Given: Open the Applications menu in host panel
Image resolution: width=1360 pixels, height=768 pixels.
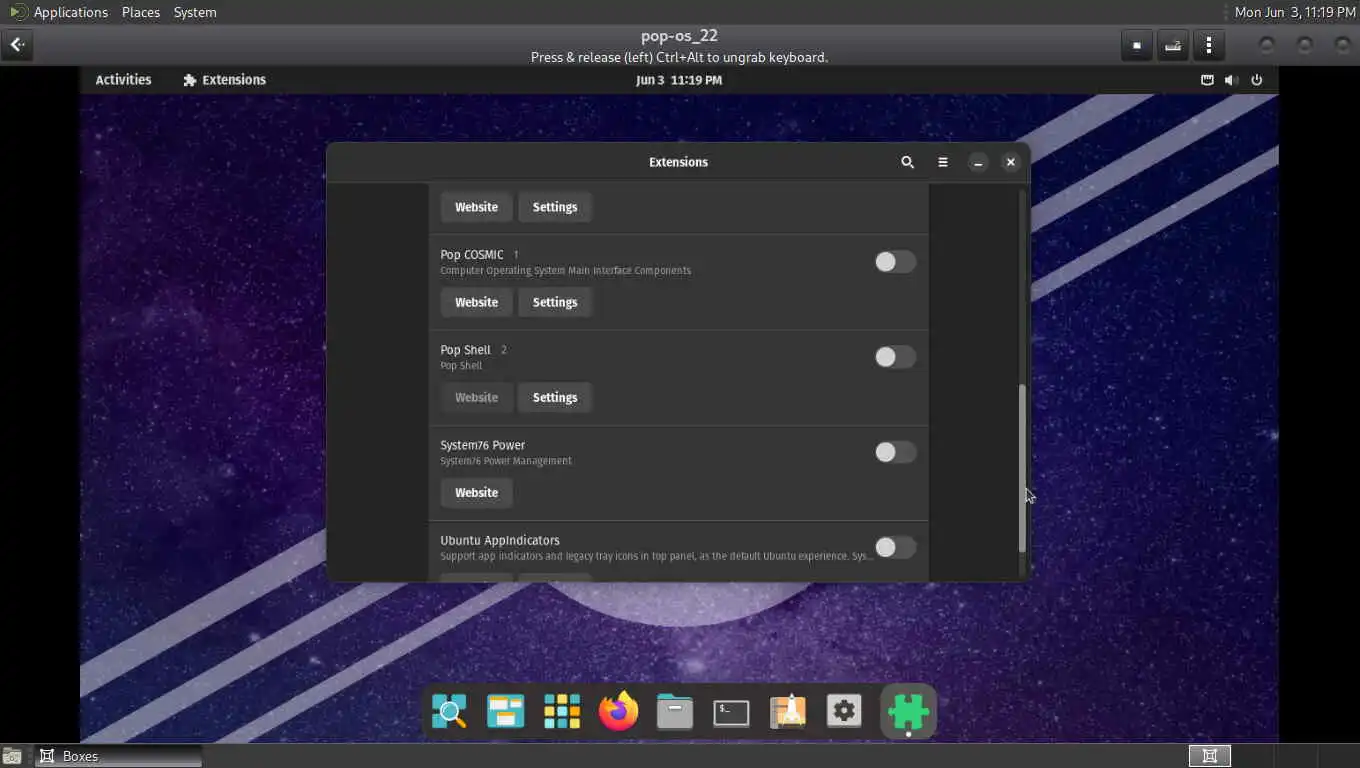Looking at the screenshot, I should point(70,12).
